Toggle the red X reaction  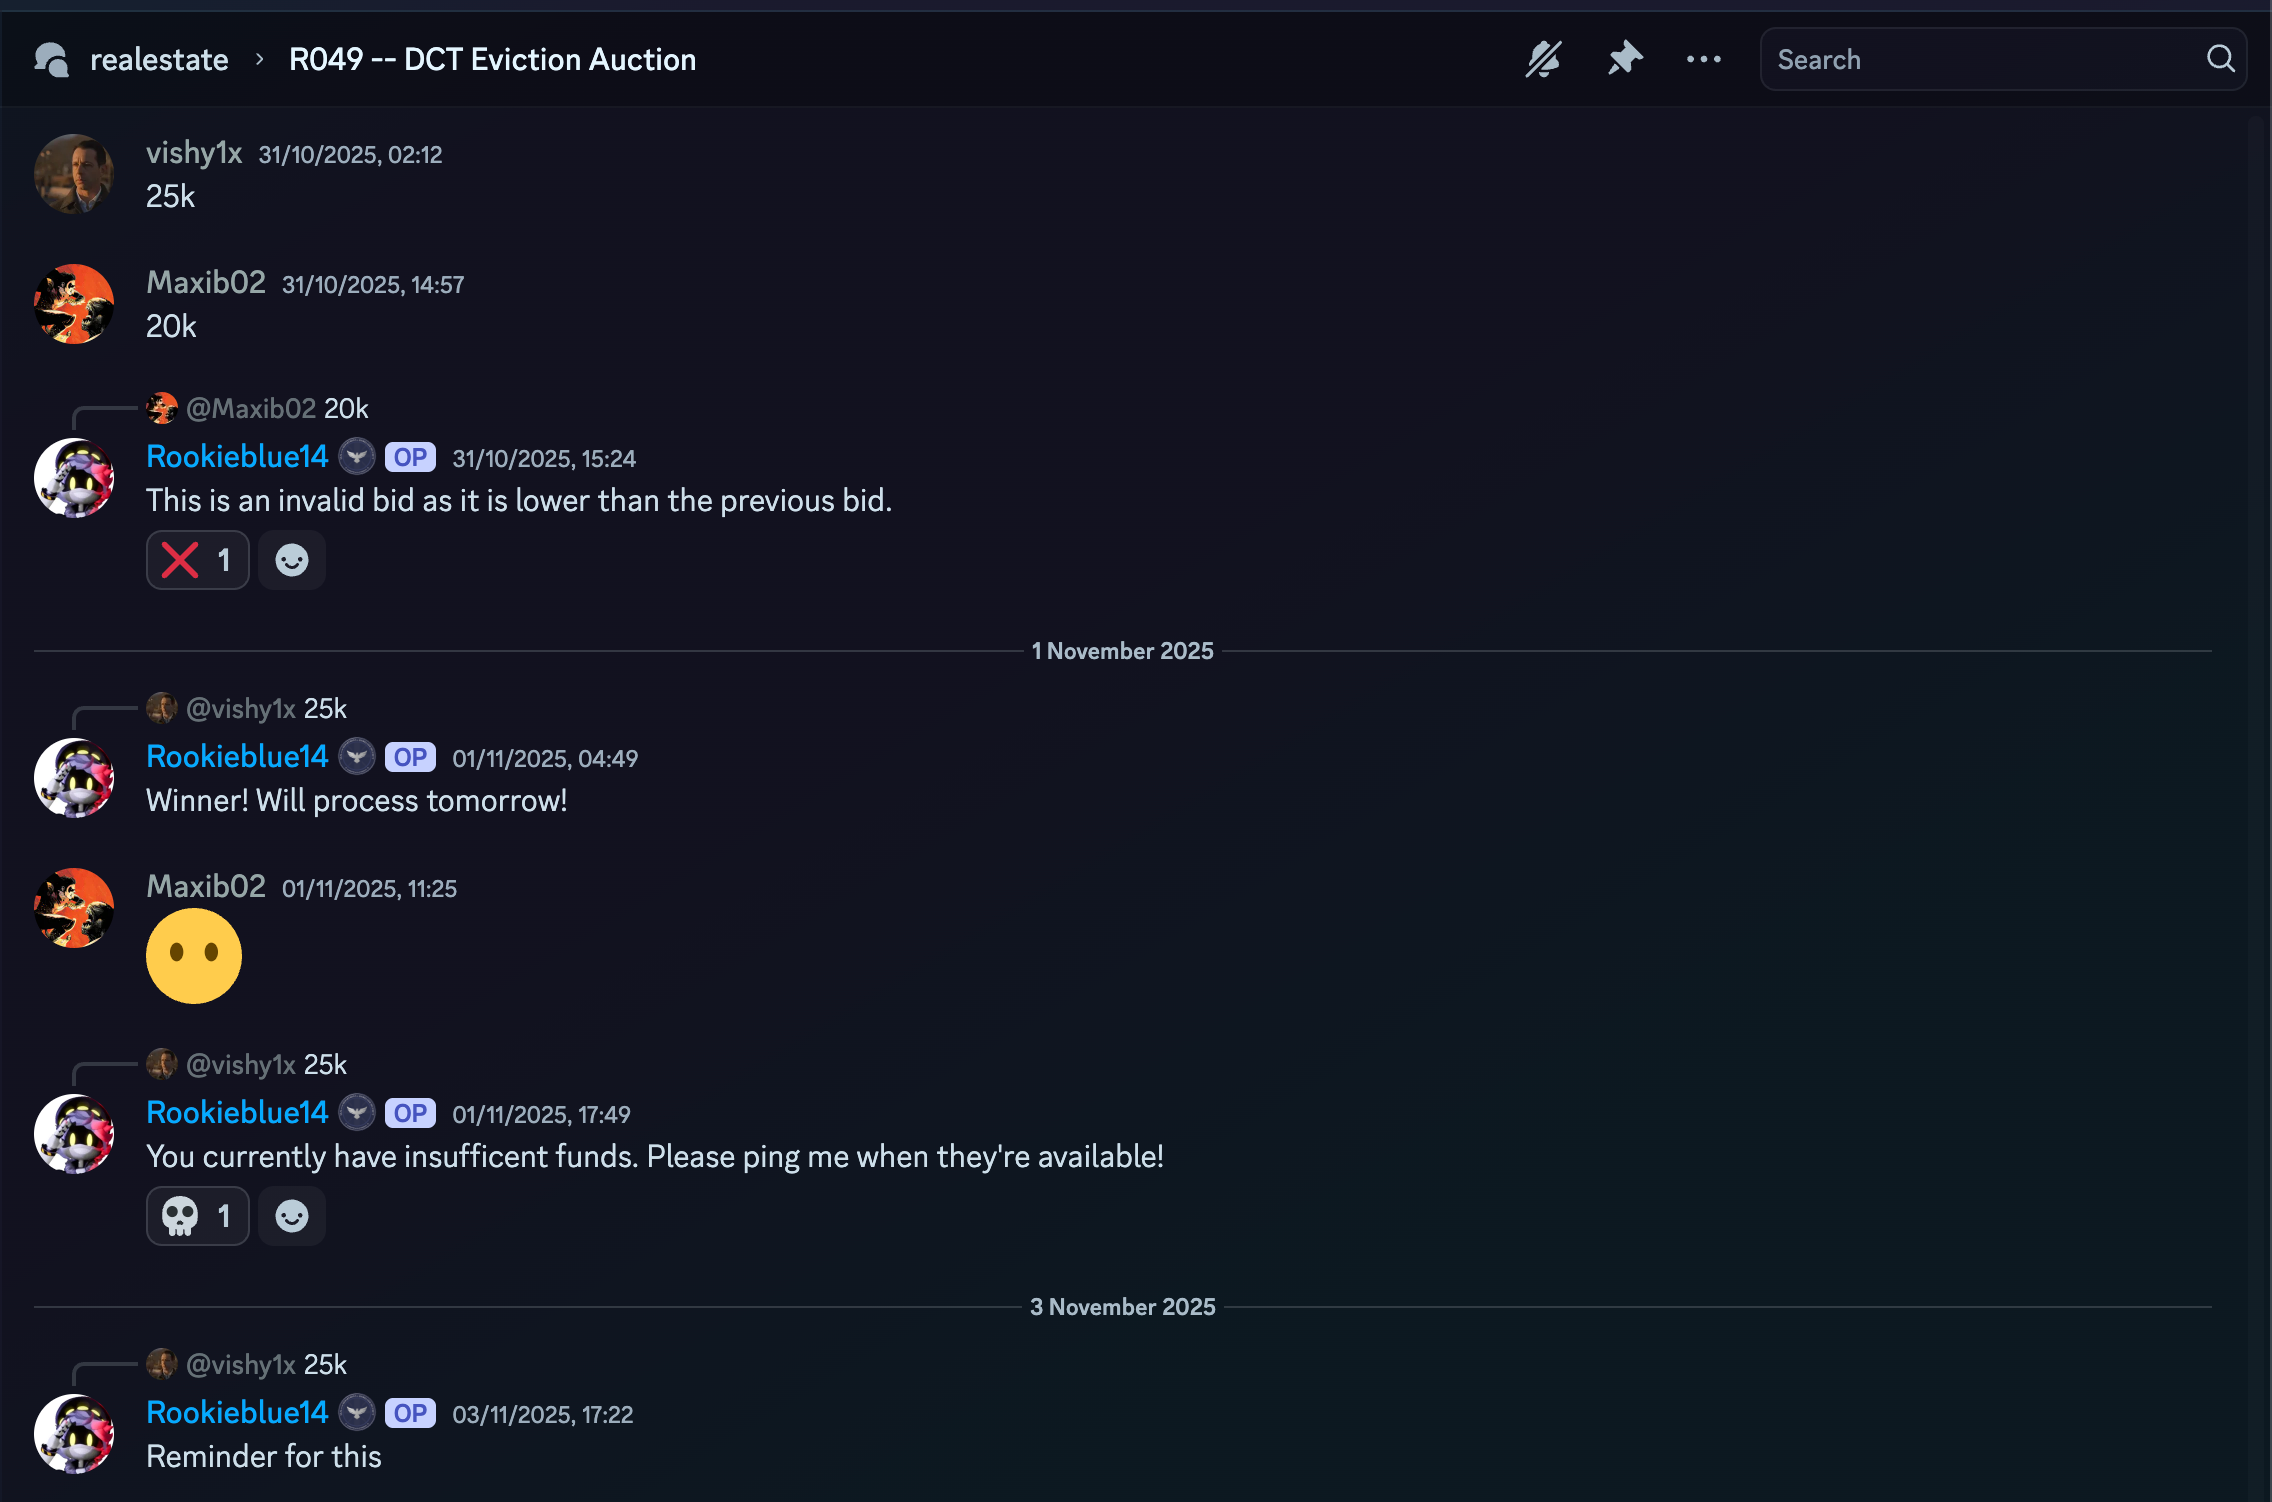197,560
